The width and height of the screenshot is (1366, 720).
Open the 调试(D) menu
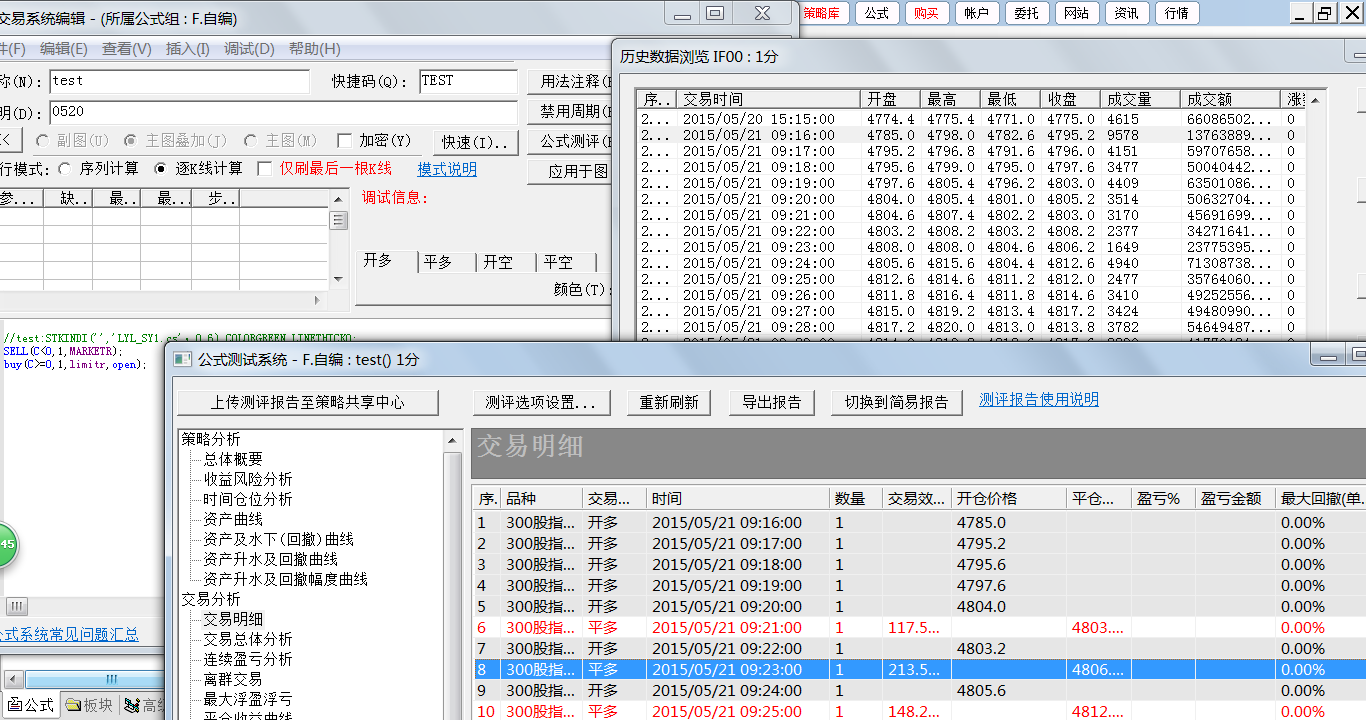[249, 49]
